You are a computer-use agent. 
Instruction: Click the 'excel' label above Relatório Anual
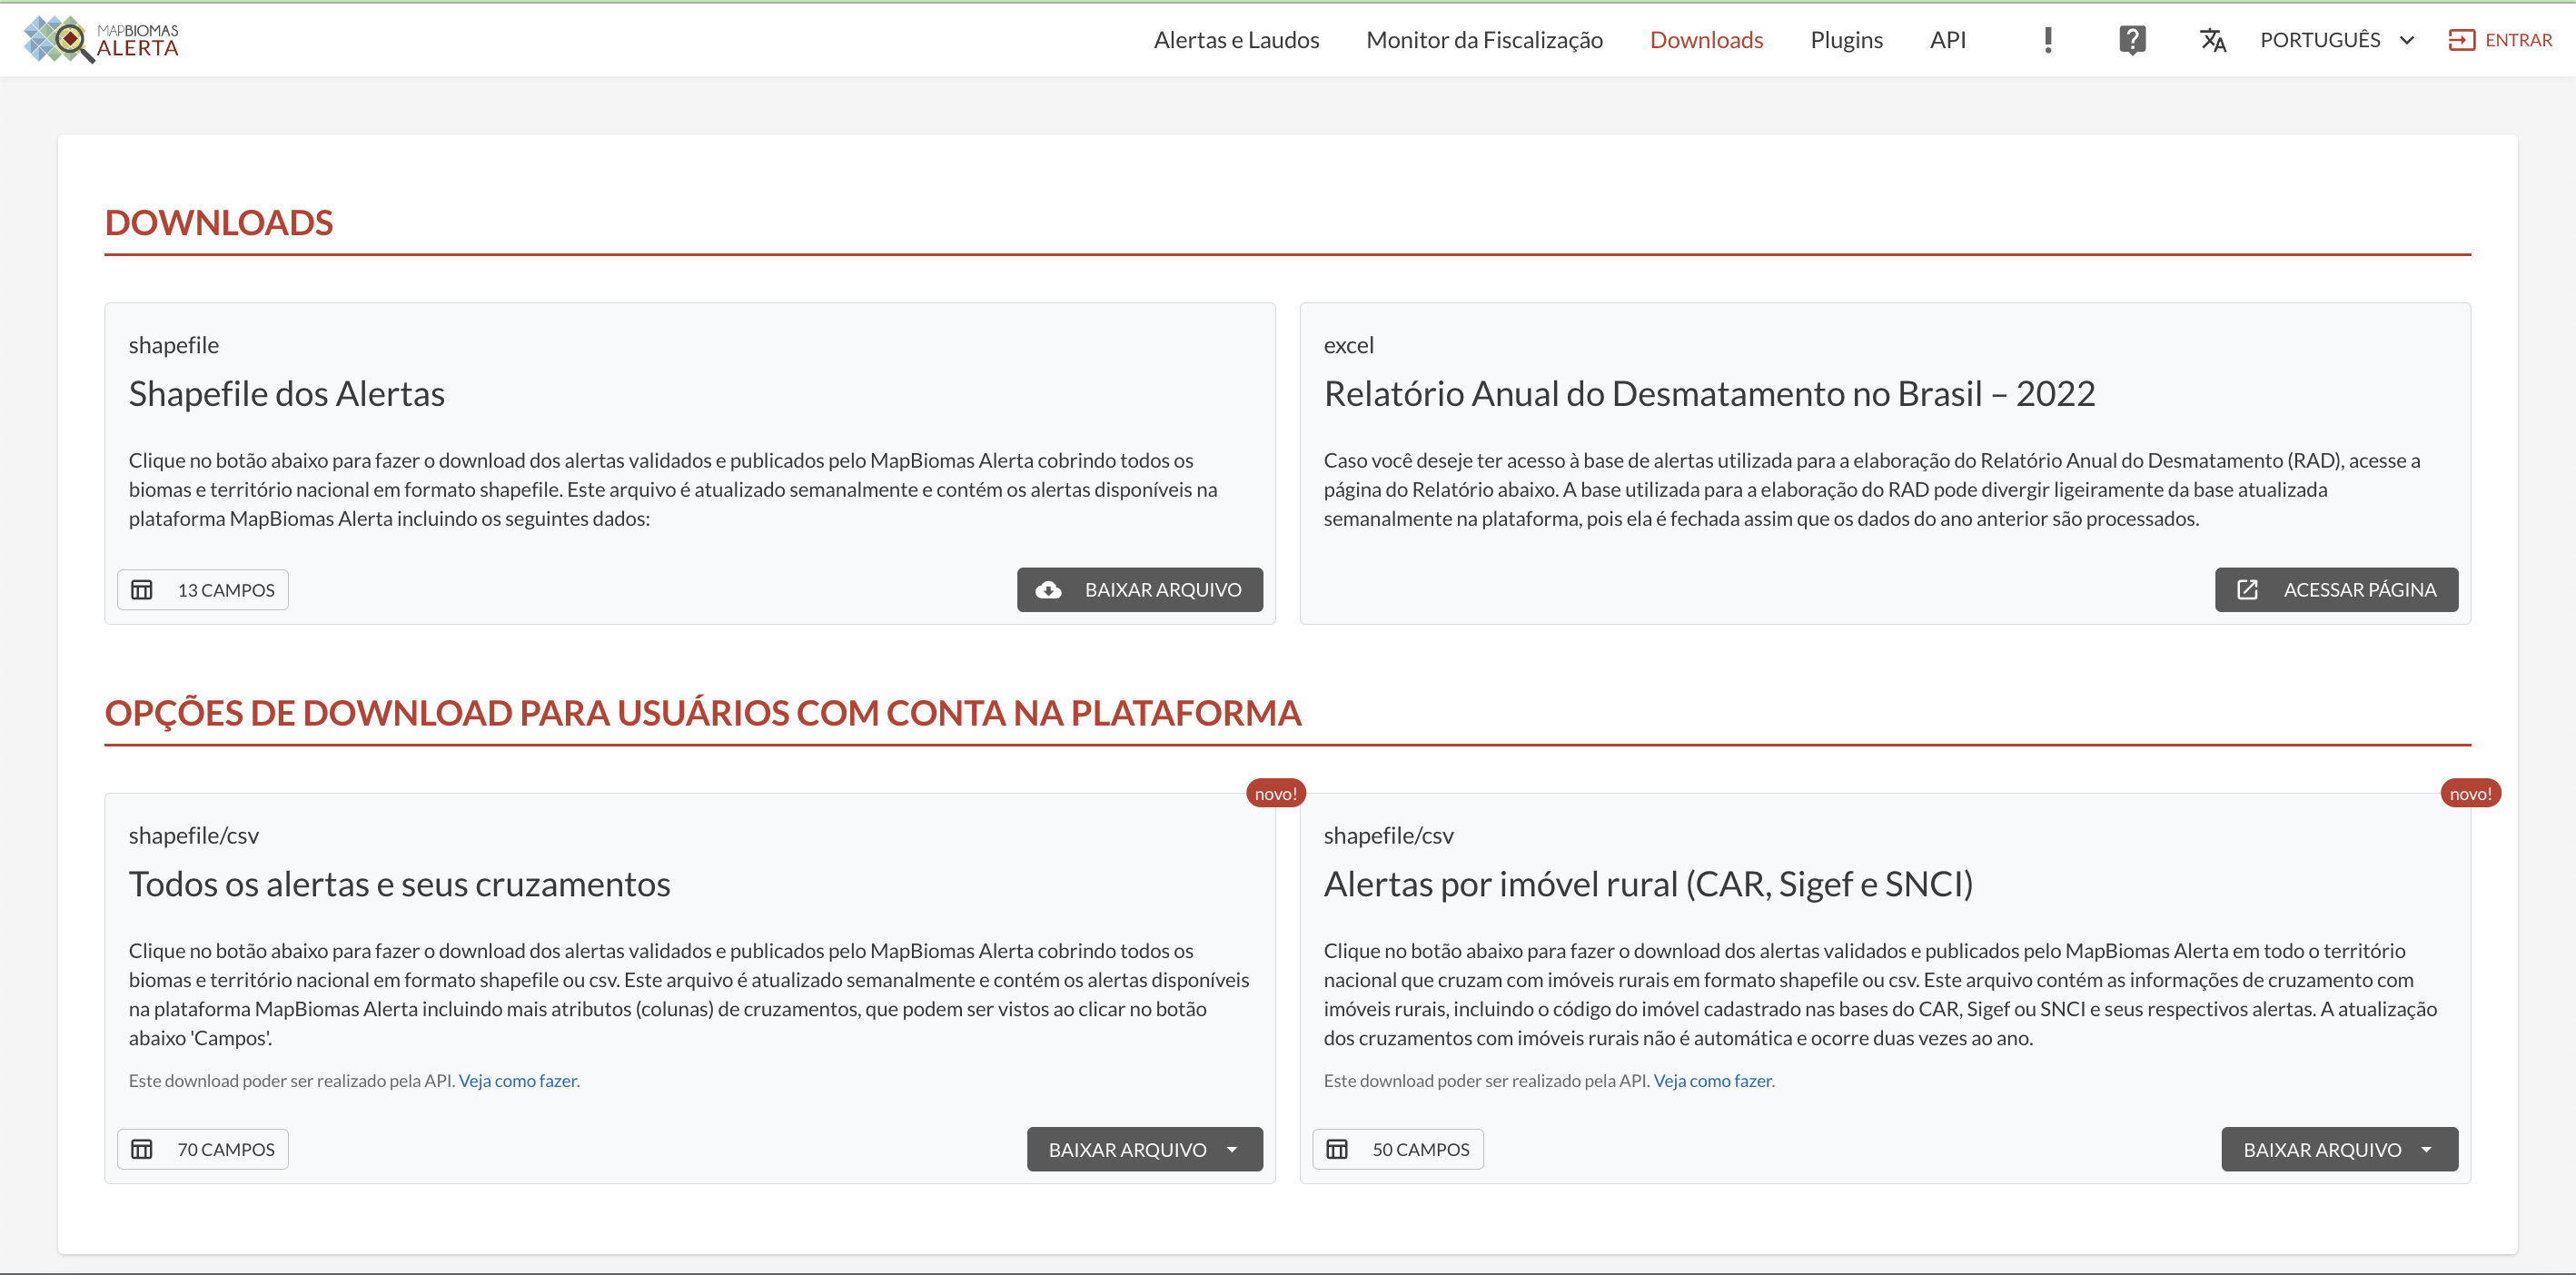point(1349,345)
